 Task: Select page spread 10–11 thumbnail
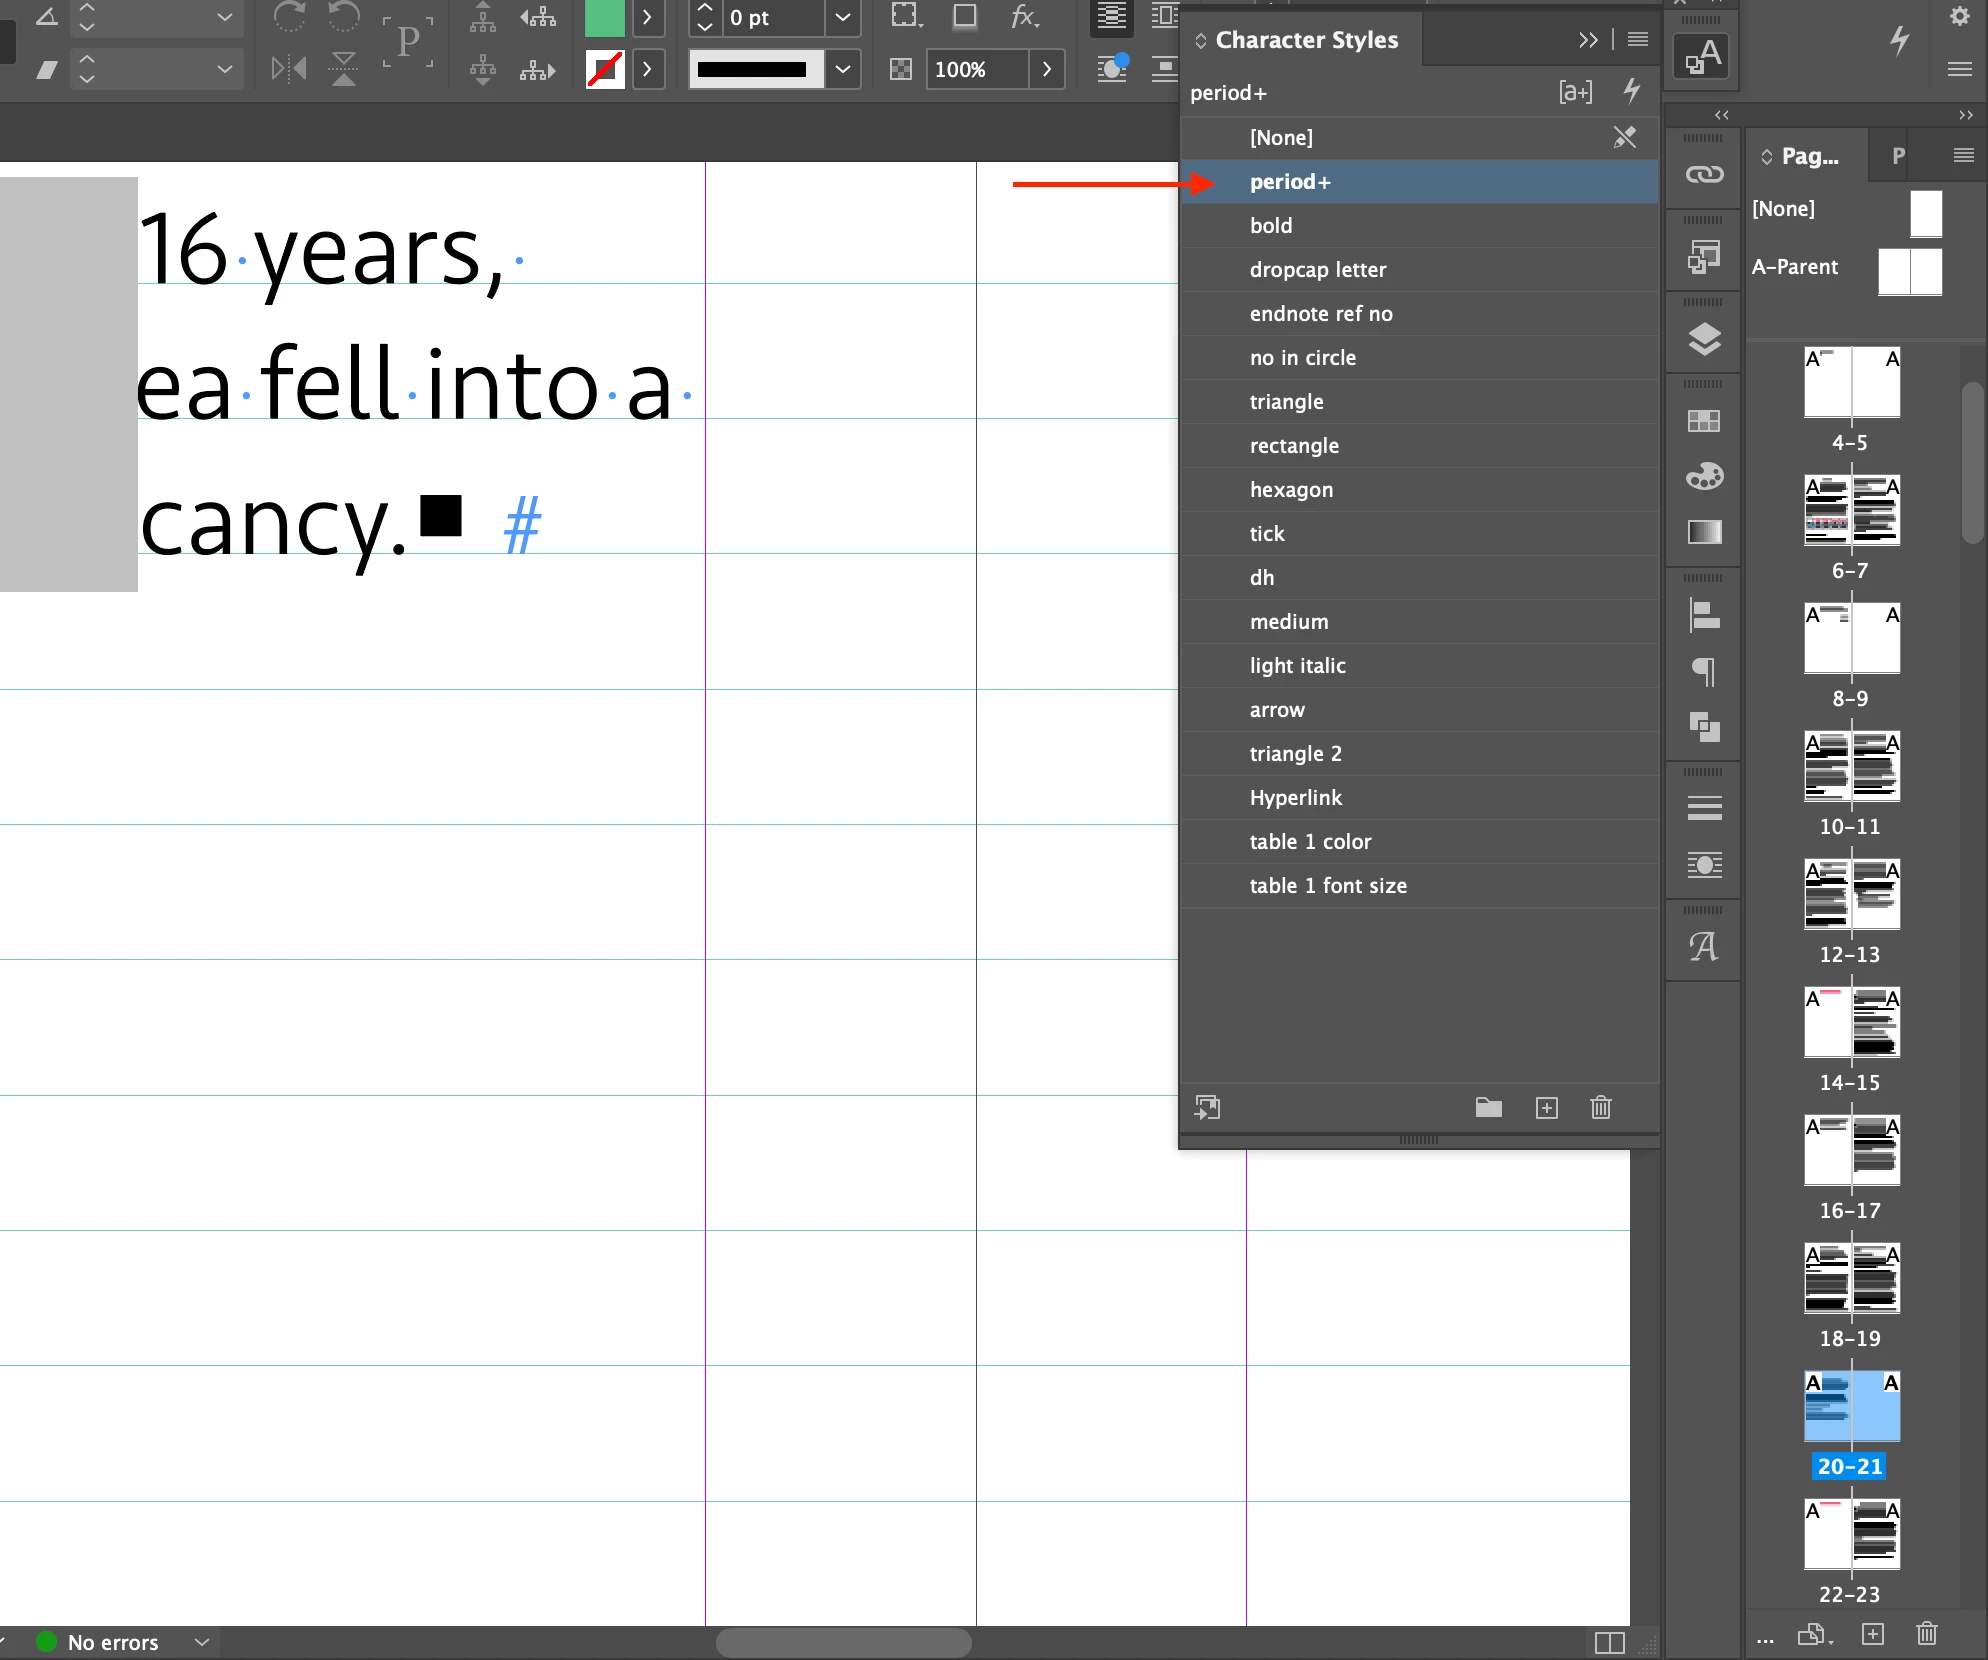(x=1851, y=767)
